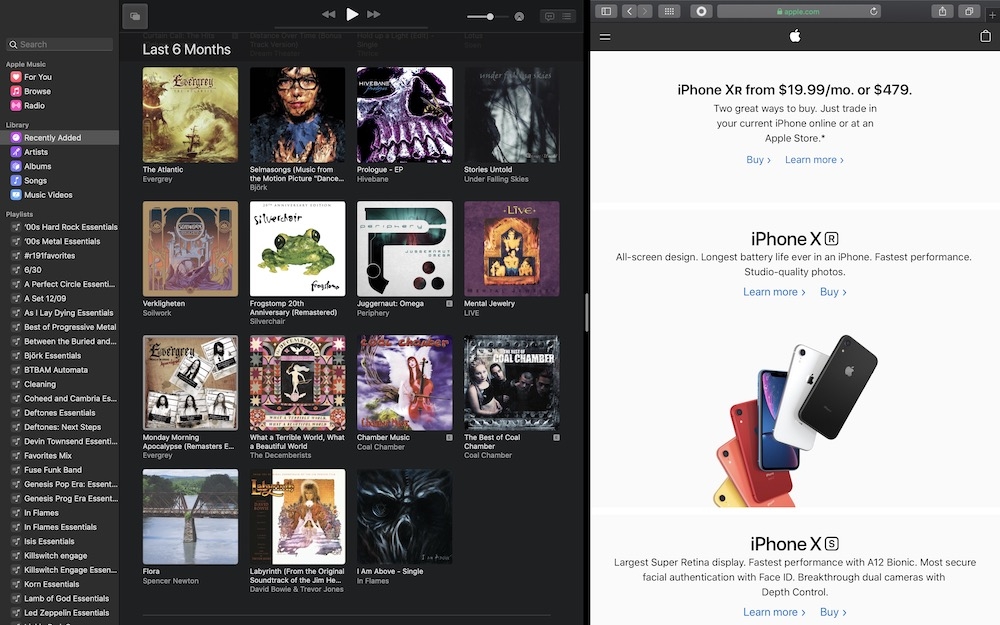Open Radio in the sidebar
This screenshot has height=625, width=1000.
tap(59, 105)
